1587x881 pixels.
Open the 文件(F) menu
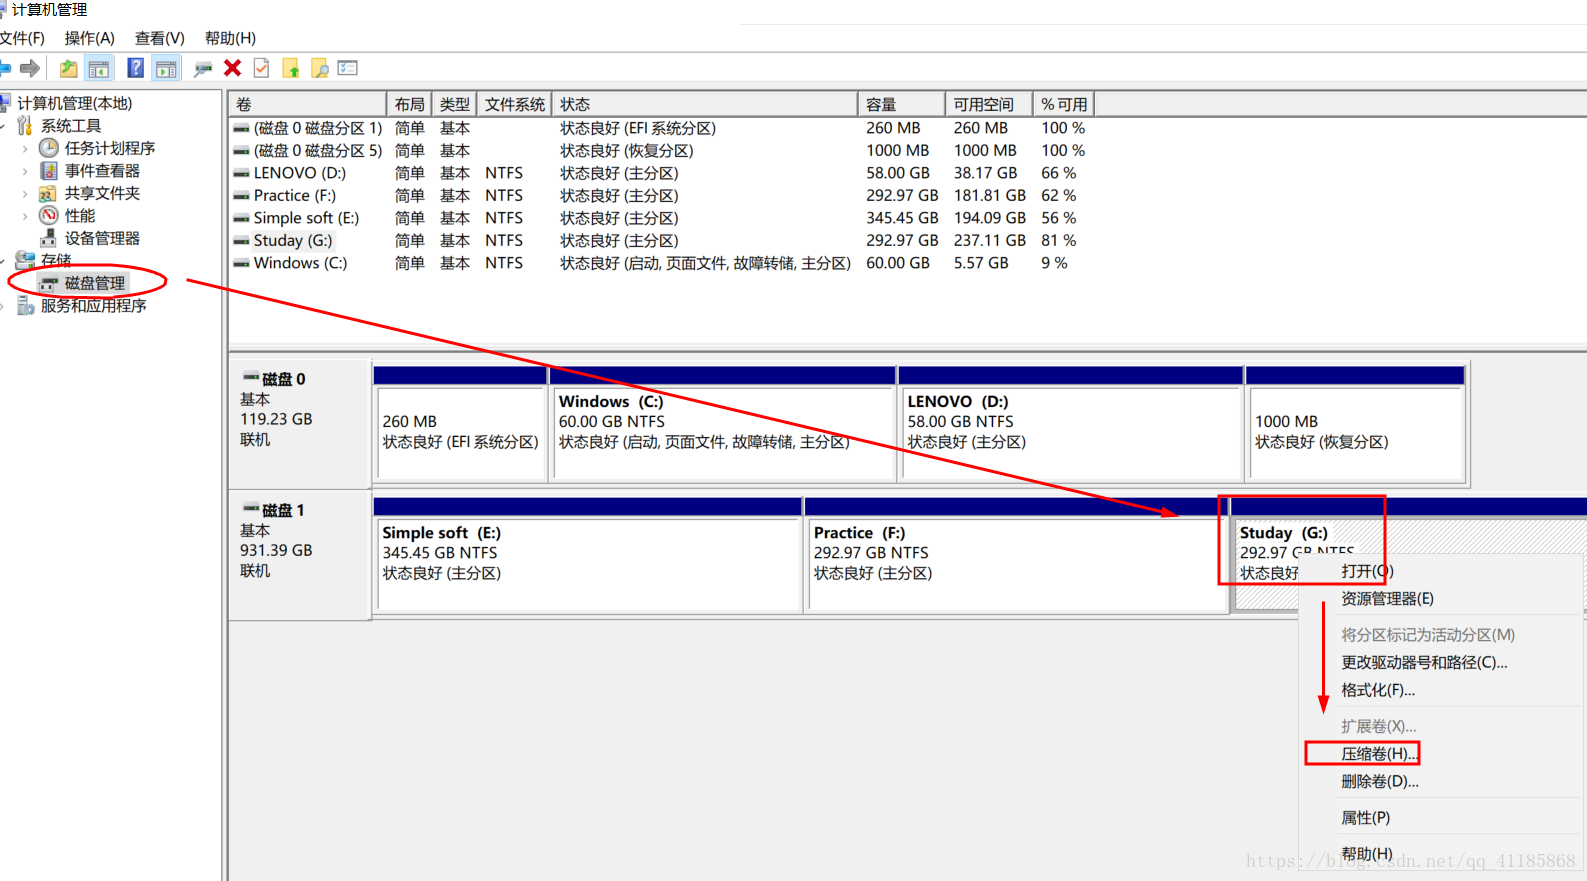(22, 38)
